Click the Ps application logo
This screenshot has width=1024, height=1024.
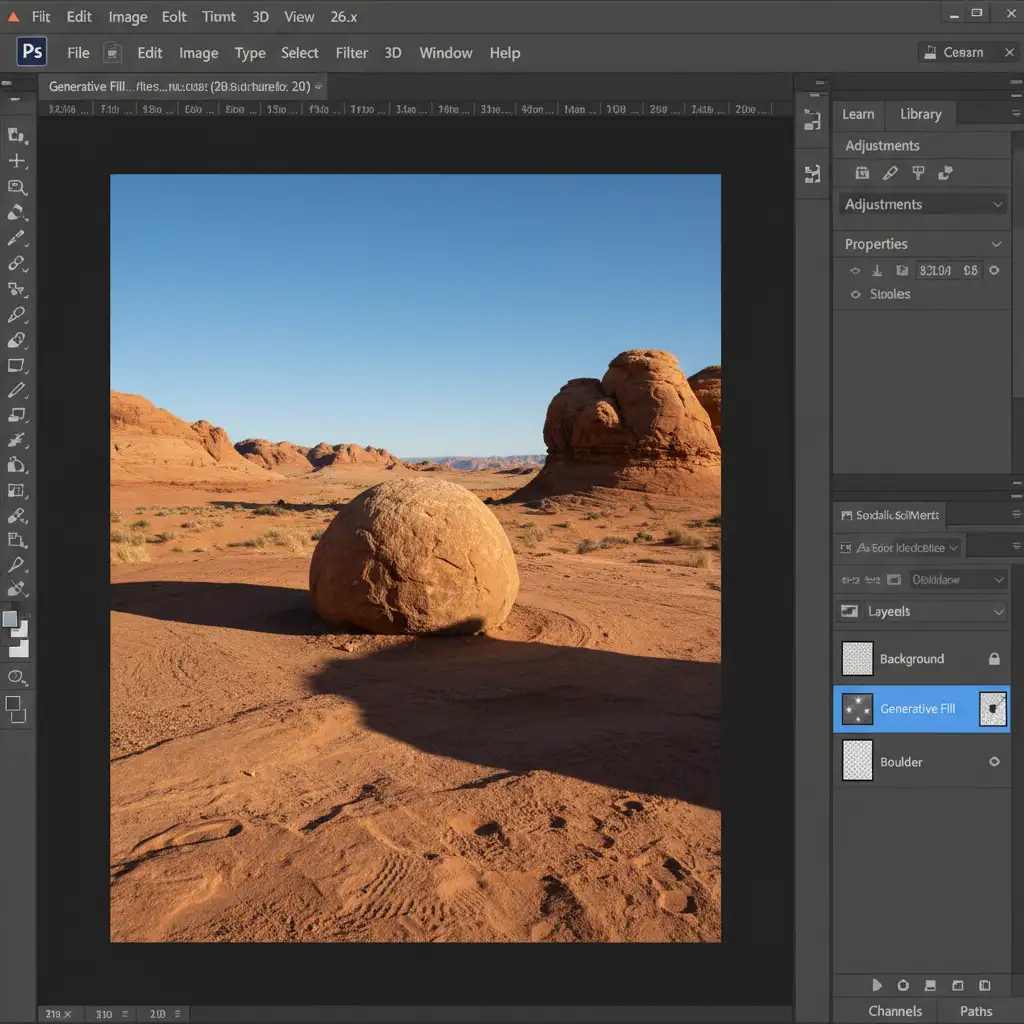coord(32,53)
